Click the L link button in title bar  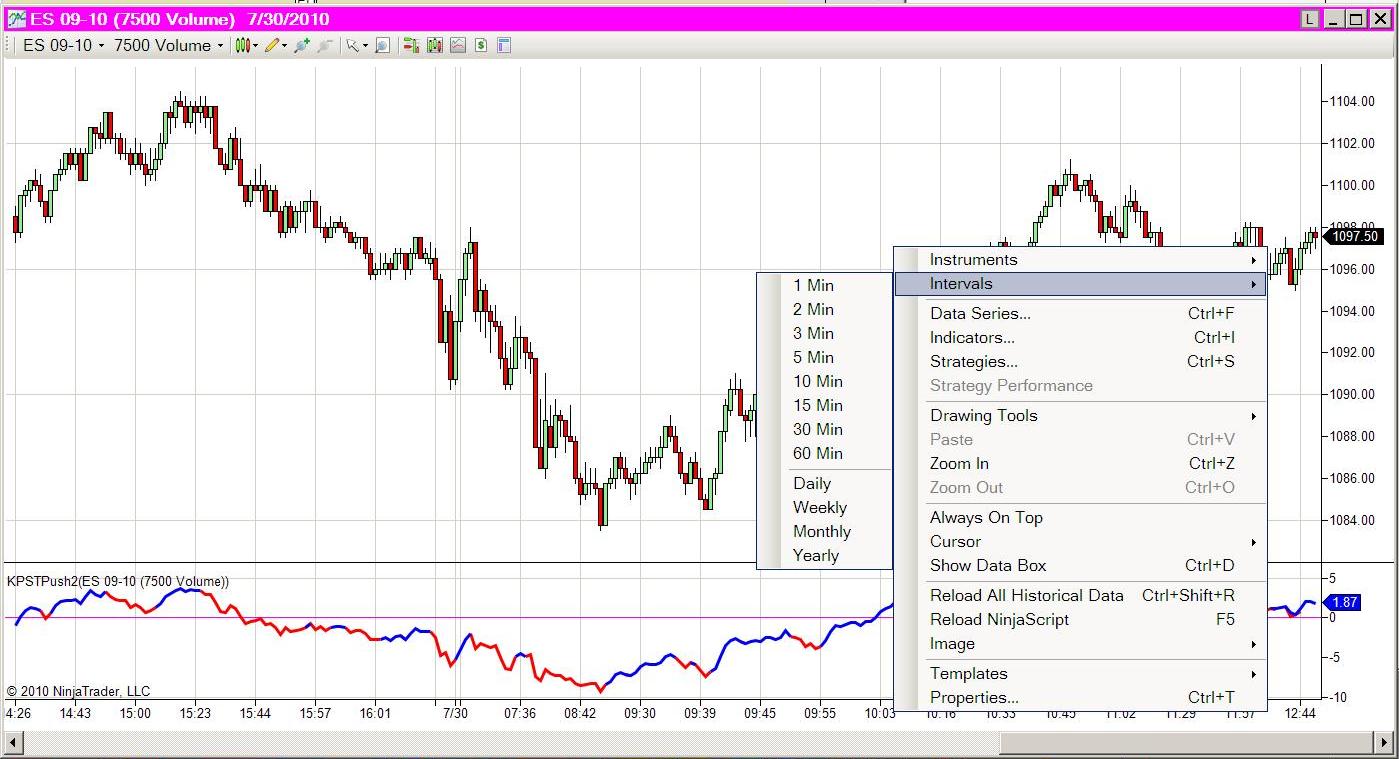1310,19
